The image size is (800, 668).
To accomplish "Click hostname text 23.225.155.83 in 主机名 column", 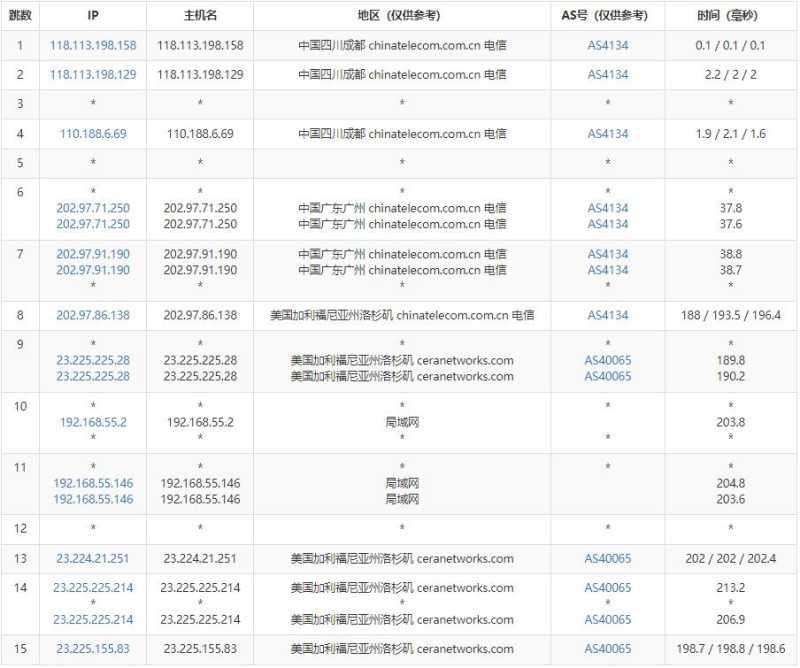I will click(200, 649).
